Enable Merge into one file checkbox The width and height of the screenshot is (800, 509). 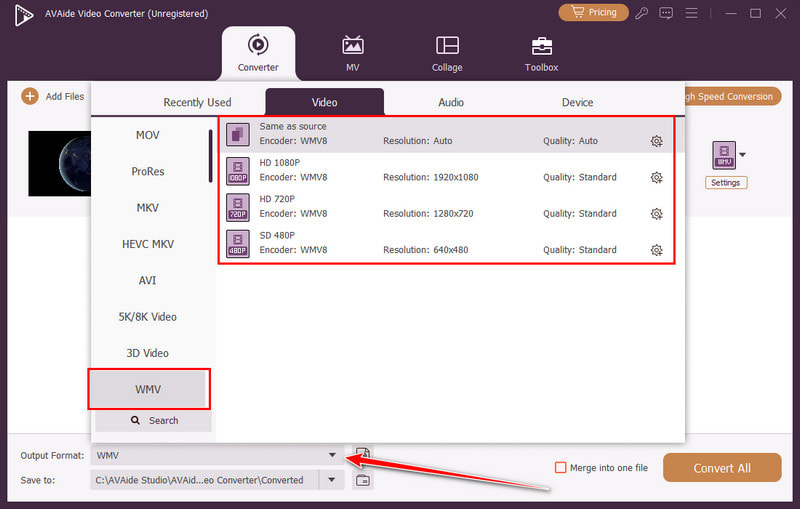tap(560, 467)
